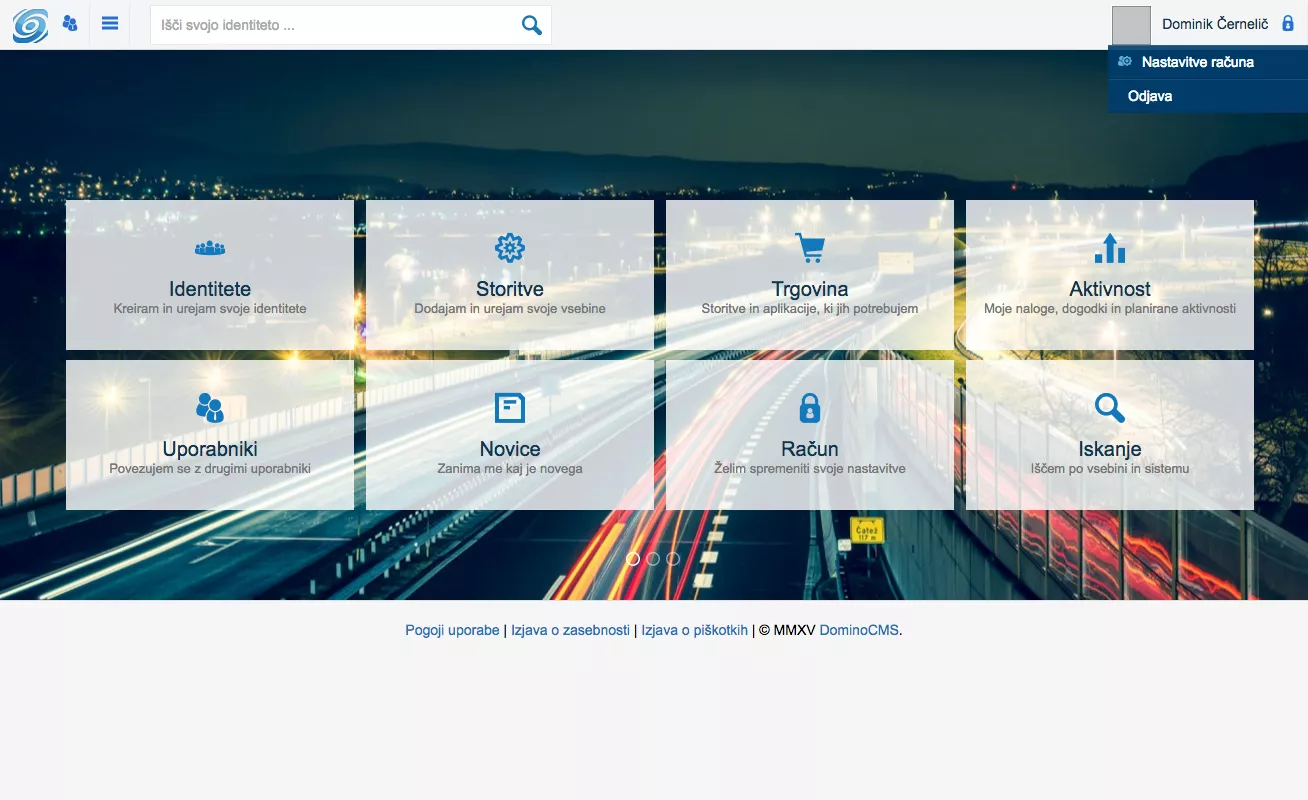Viewport: 1308px width, 800px height.
Task: Click the Storitve gear icon
Action: click(510, 247)
